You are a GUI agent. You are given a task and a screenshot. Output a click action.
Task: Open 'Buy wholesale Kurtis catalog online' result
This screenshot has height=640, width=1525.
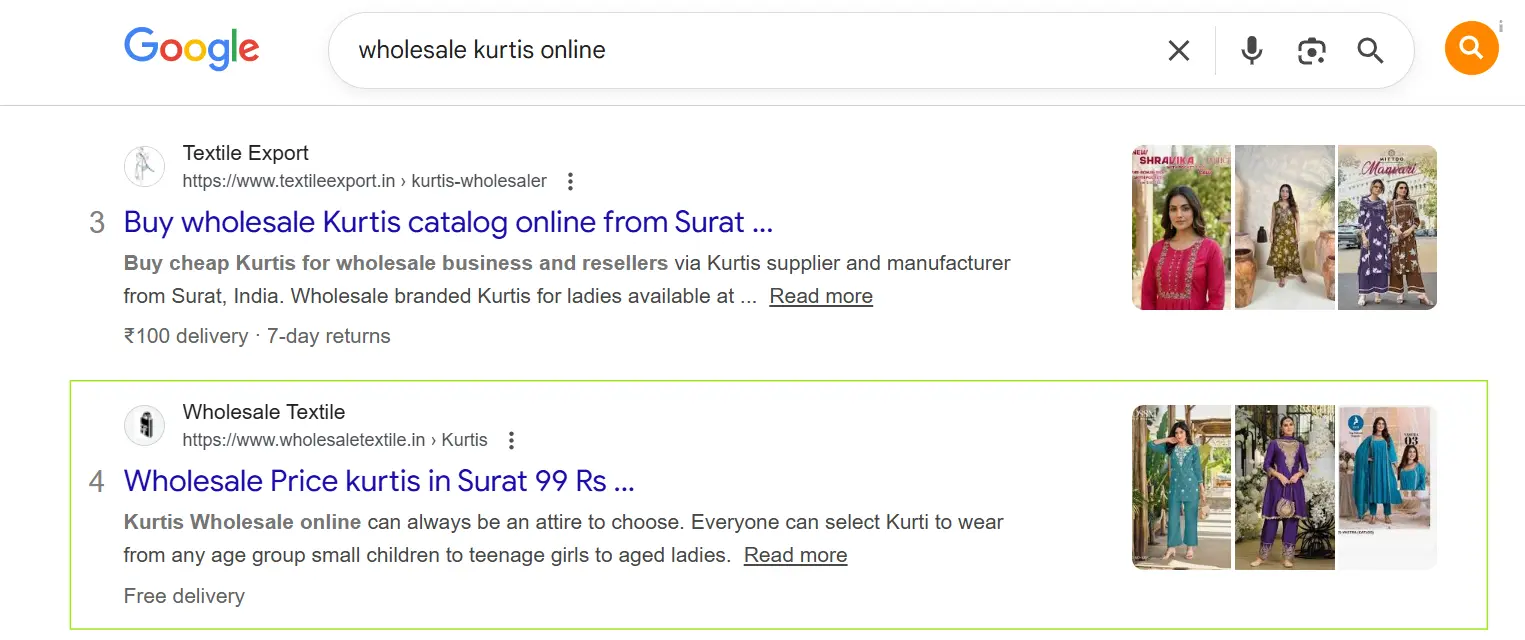click(448, 222)
